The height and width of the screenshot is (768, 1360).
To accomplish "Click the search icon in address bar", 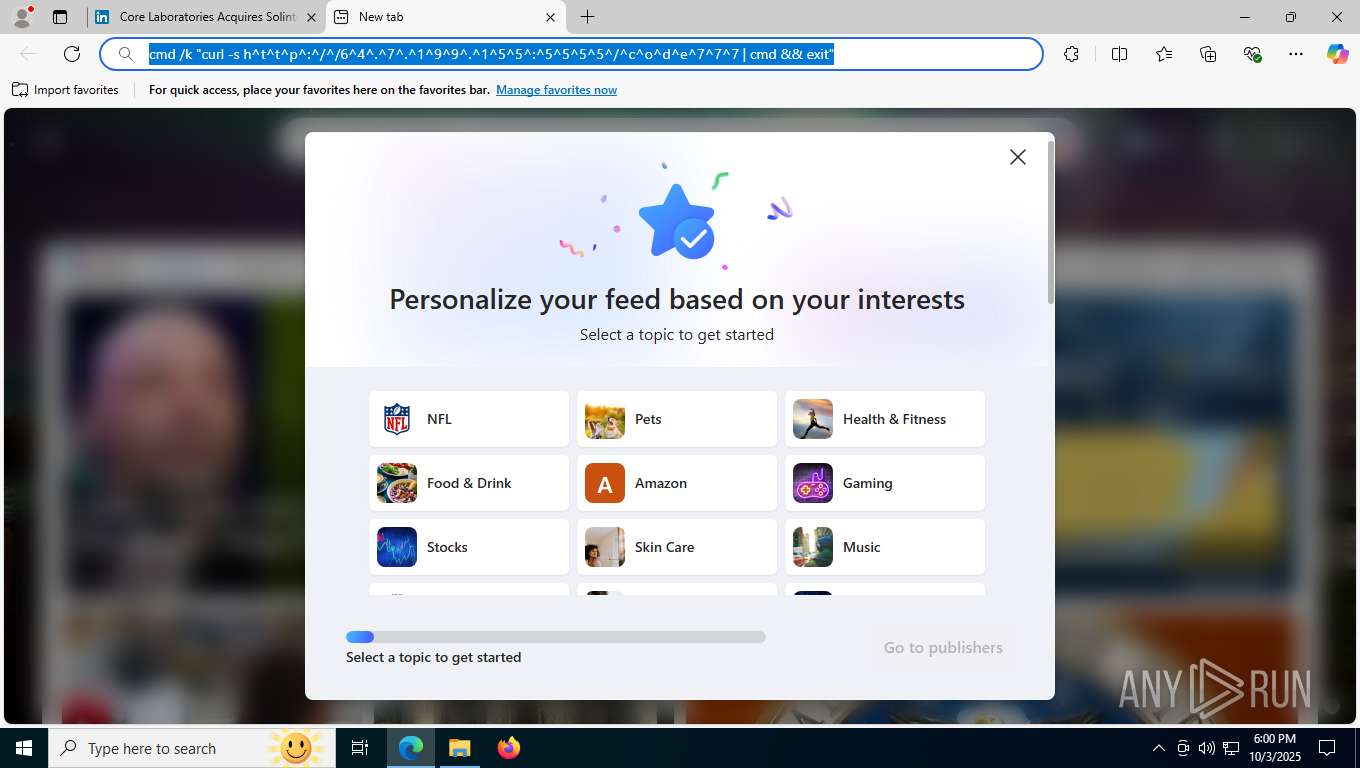I will tap(126, 54).
